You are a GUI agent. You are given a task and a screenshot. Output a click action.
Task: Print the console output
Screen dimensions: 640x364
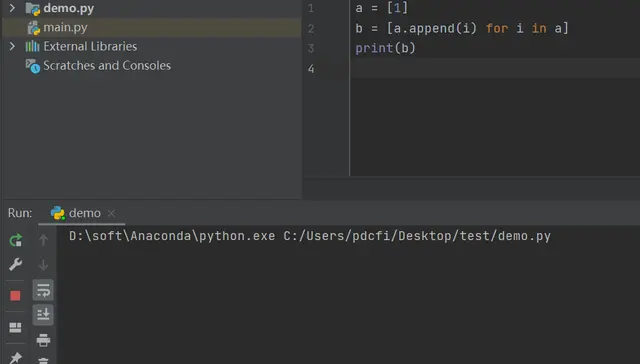(x=43, y=340)
